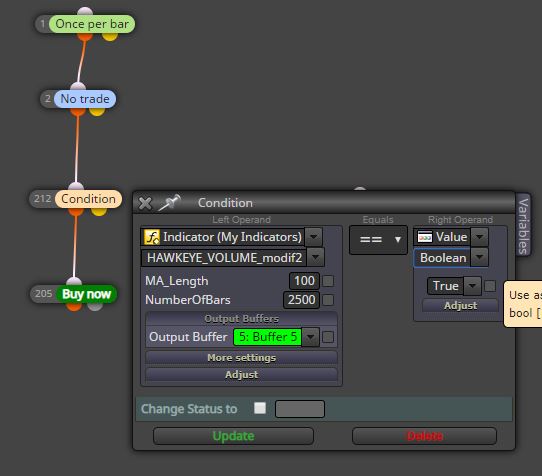Click yellow output connector of Once per bar

tap(110, 36)
